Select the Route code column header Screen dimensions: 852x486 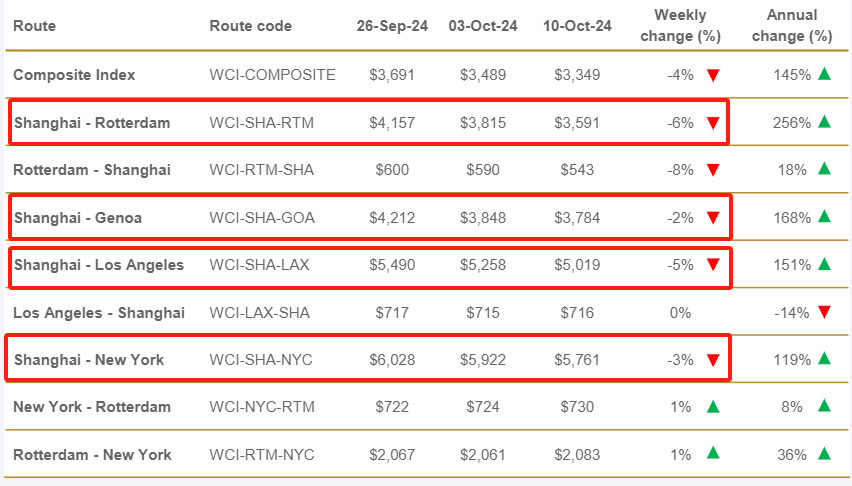click(x=250, y=26)
